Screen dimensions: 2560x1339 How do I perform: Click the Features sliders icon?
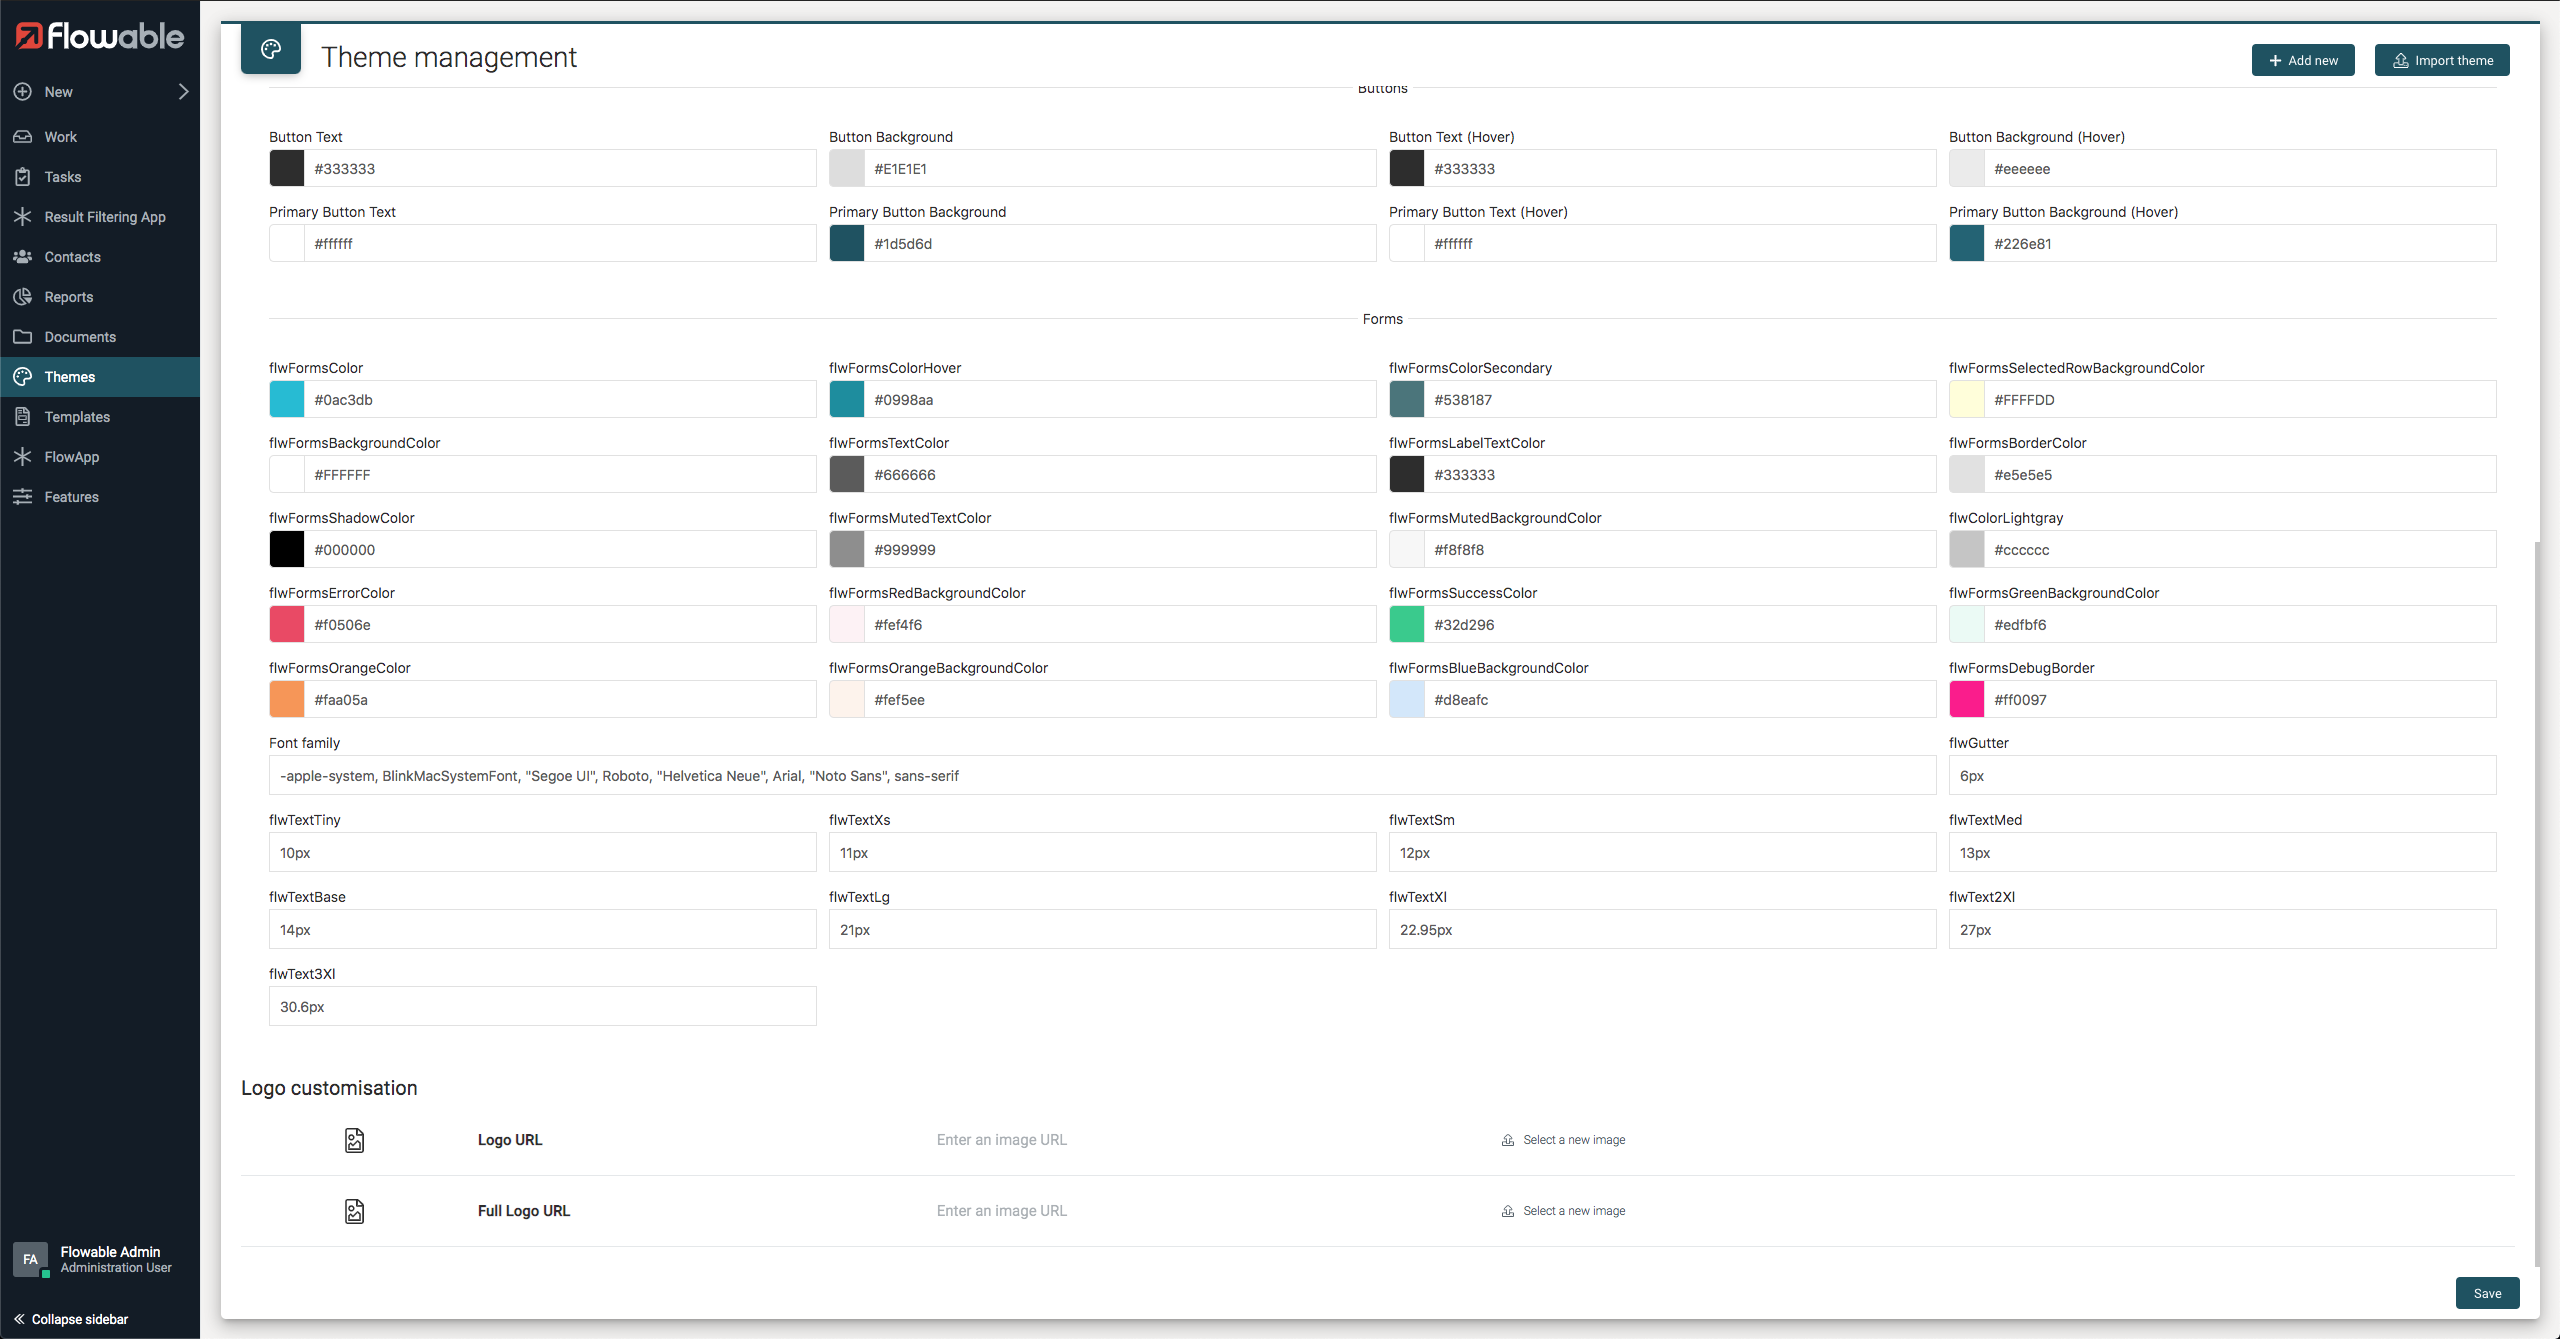[x=23, y=497]
